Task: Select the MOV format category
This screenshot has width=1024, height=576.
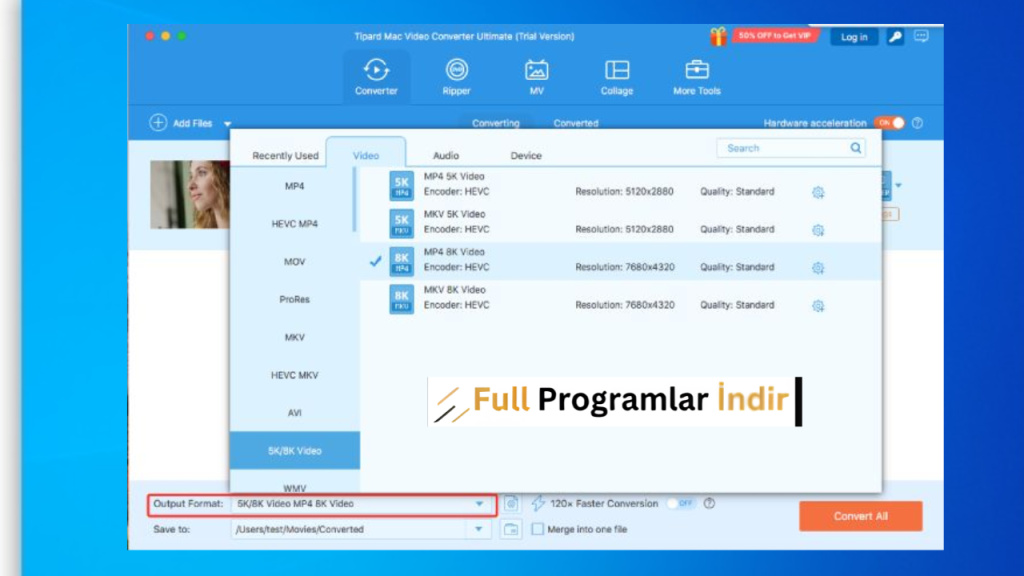Action: 295,262
